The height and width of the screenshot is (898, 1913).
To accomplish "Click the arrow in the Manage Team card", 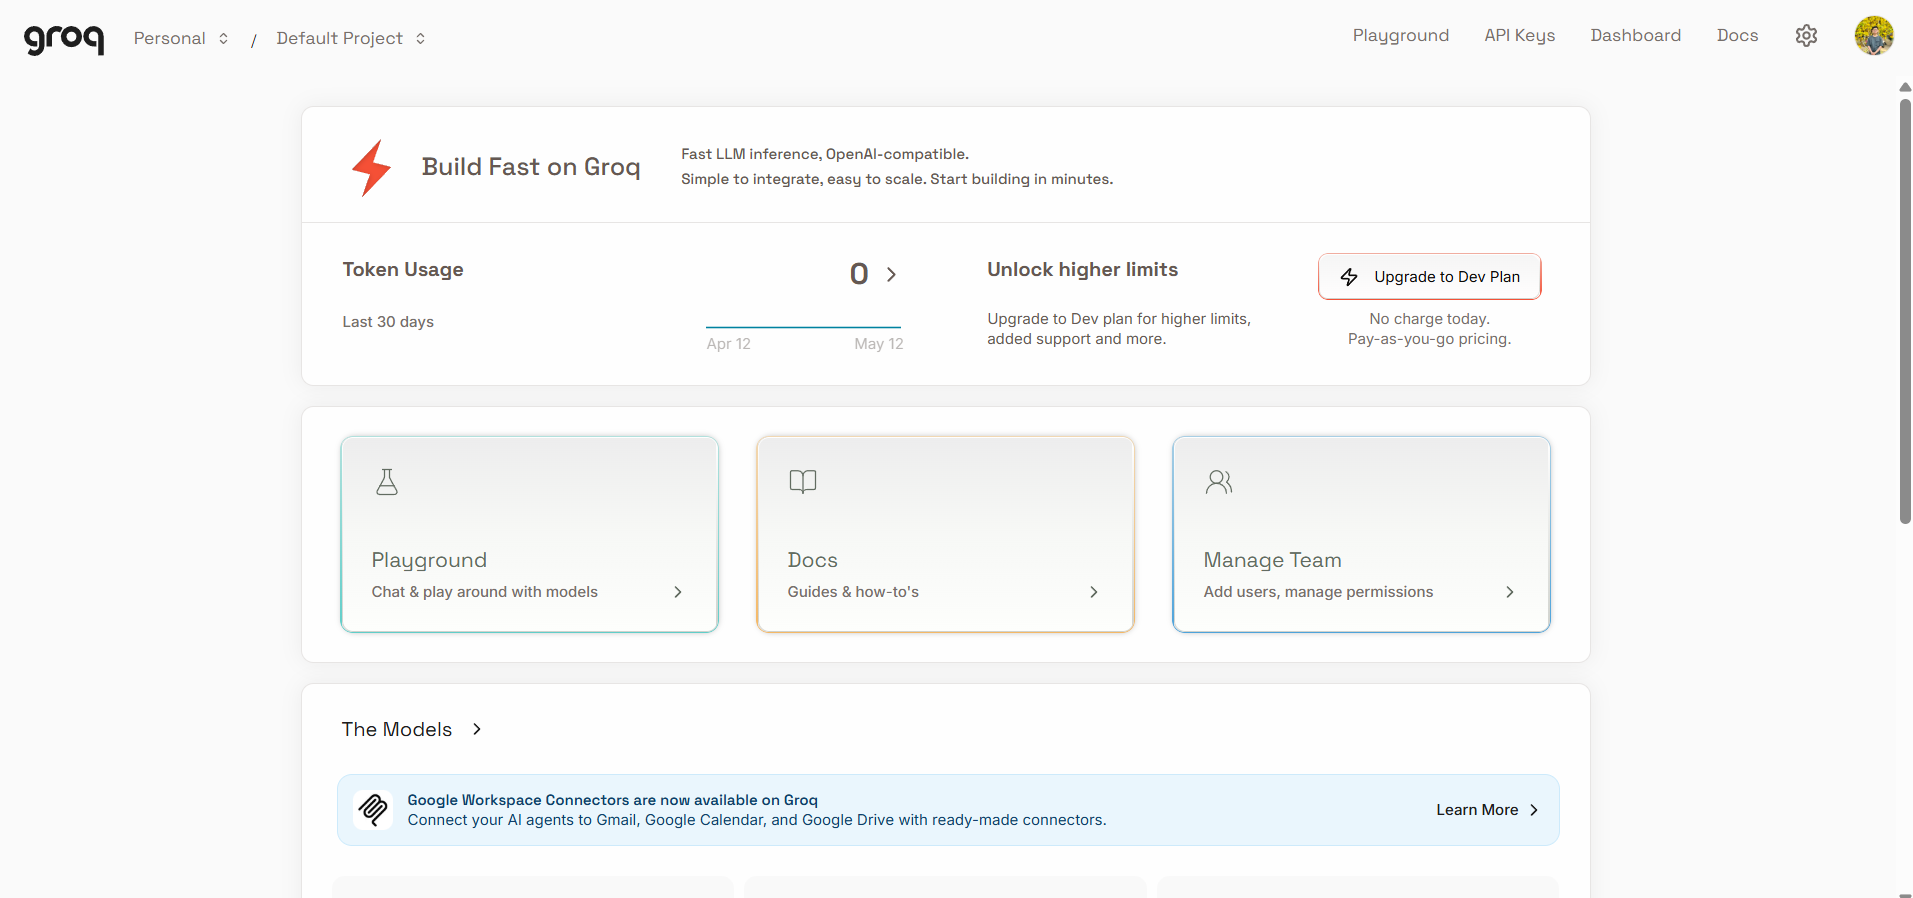I will click(1510, 592).
